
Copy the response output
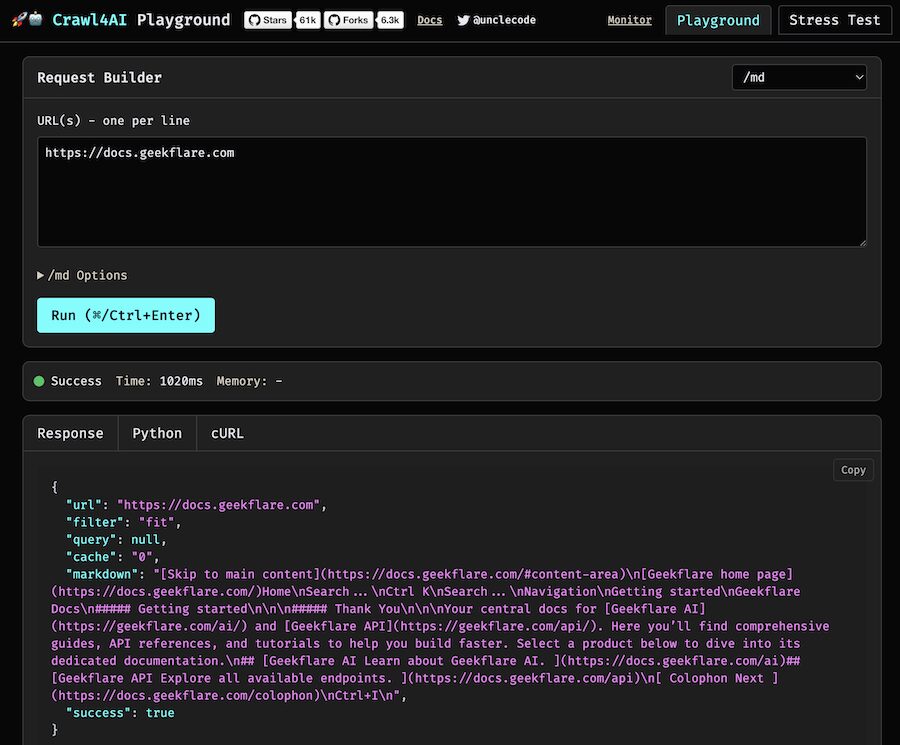coord(853,470)
